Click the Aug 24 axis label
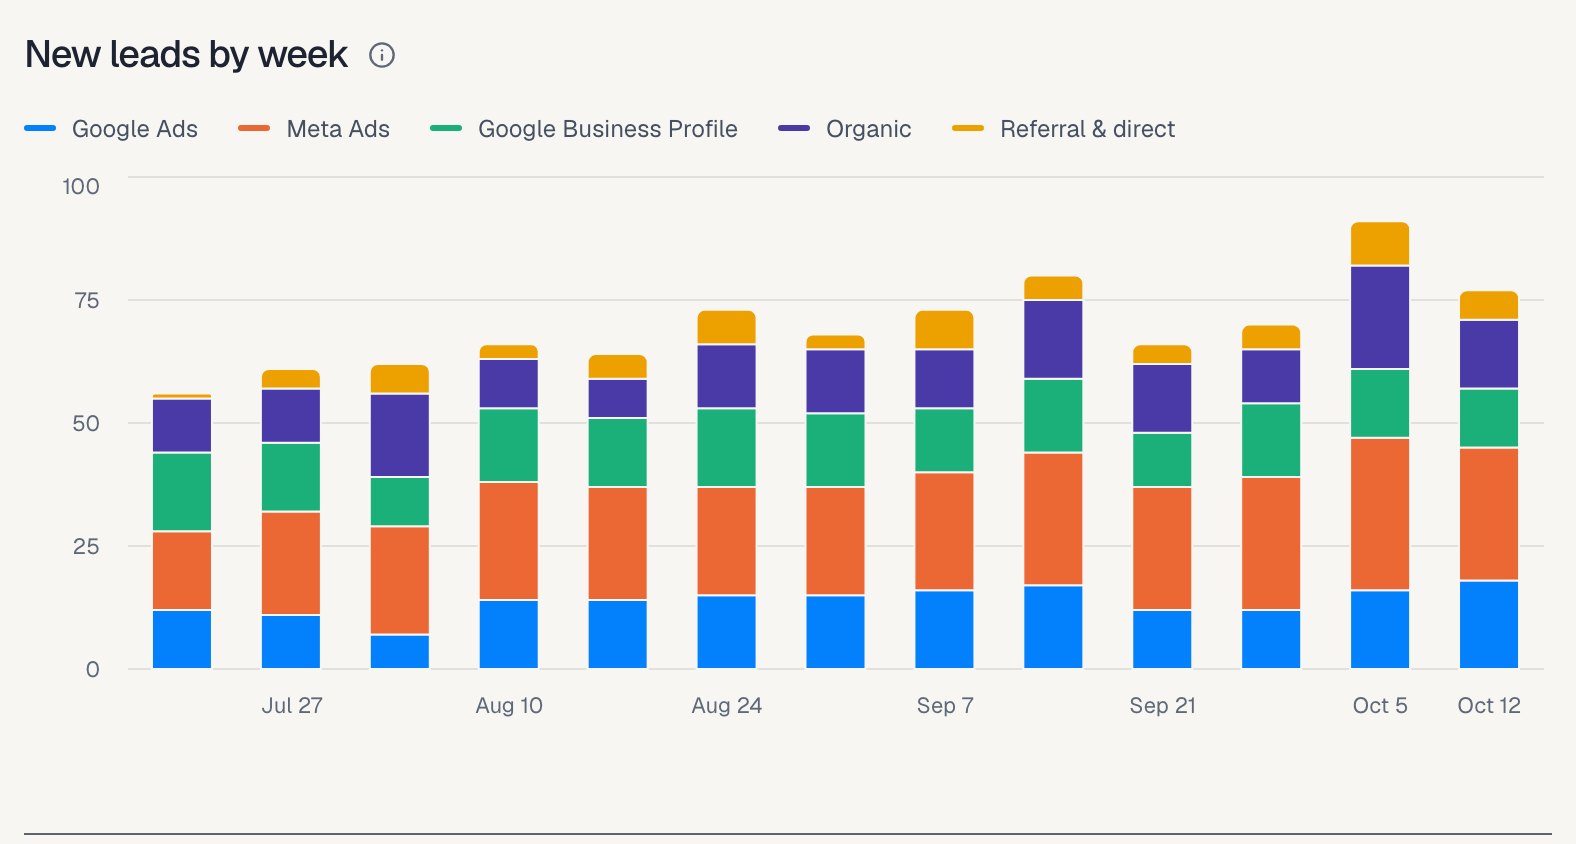Image resolution: width=1576 pixels, height=844 pixels. pyautogui.click(x=727, y=705)
